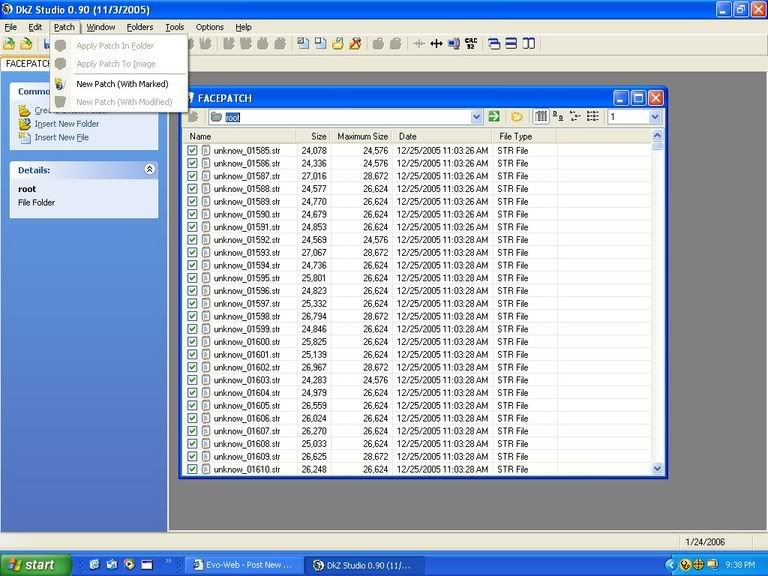Sort by the Date column header
Image resolution: width=768 pixels, height=576 pixels.
coord(442,136)
